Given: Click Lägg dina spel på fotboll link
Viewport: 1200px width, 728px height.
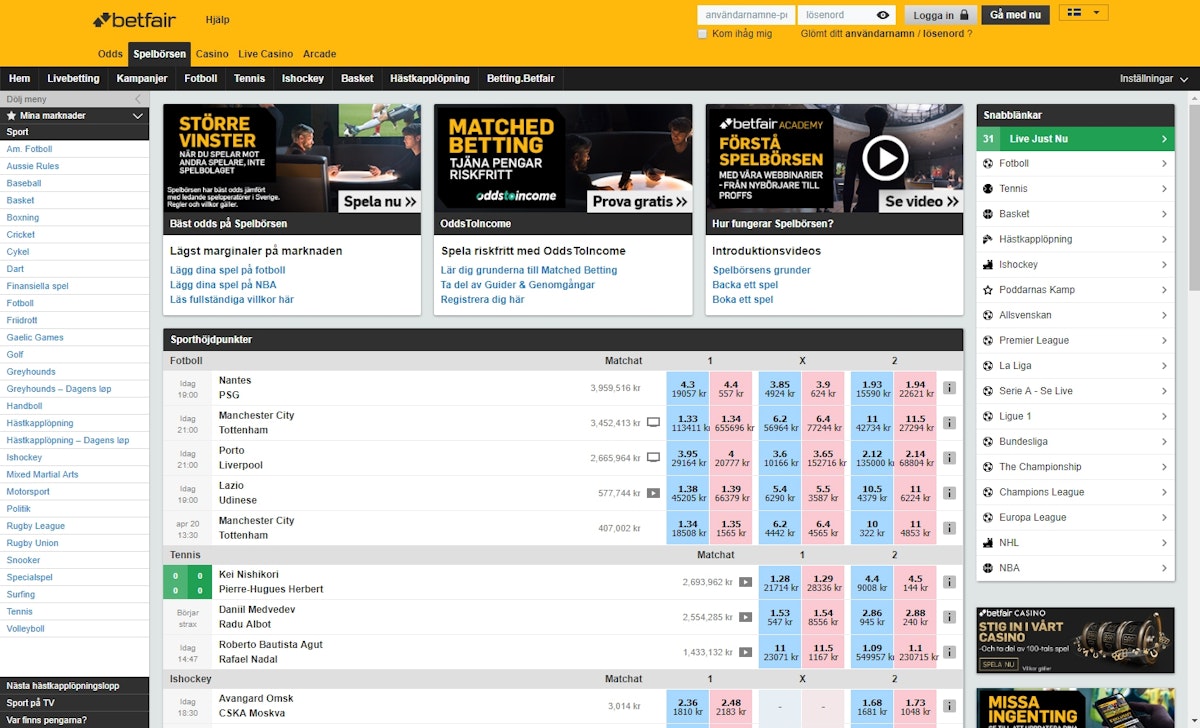Looking at the screenshot, I should click(228, 270).
